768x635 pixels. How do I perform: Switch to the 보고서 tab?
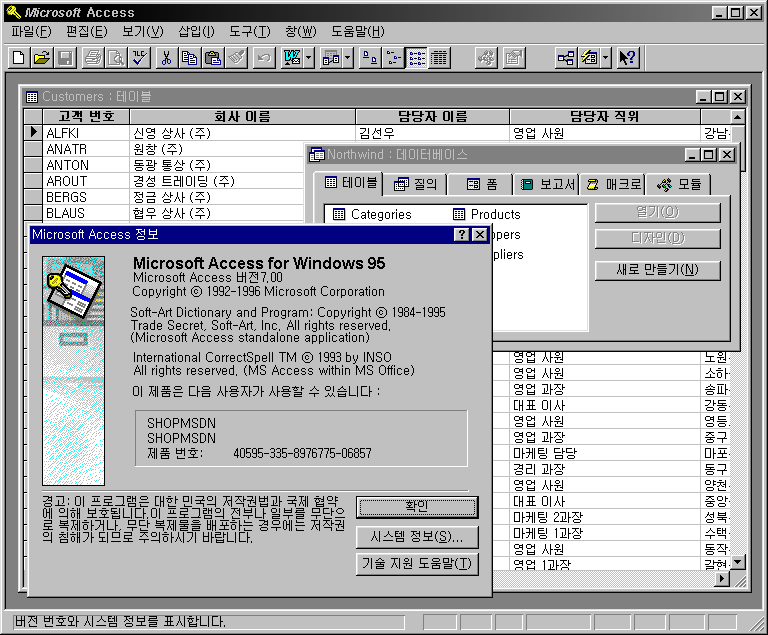pyautogui.click(x=546, y=184)
